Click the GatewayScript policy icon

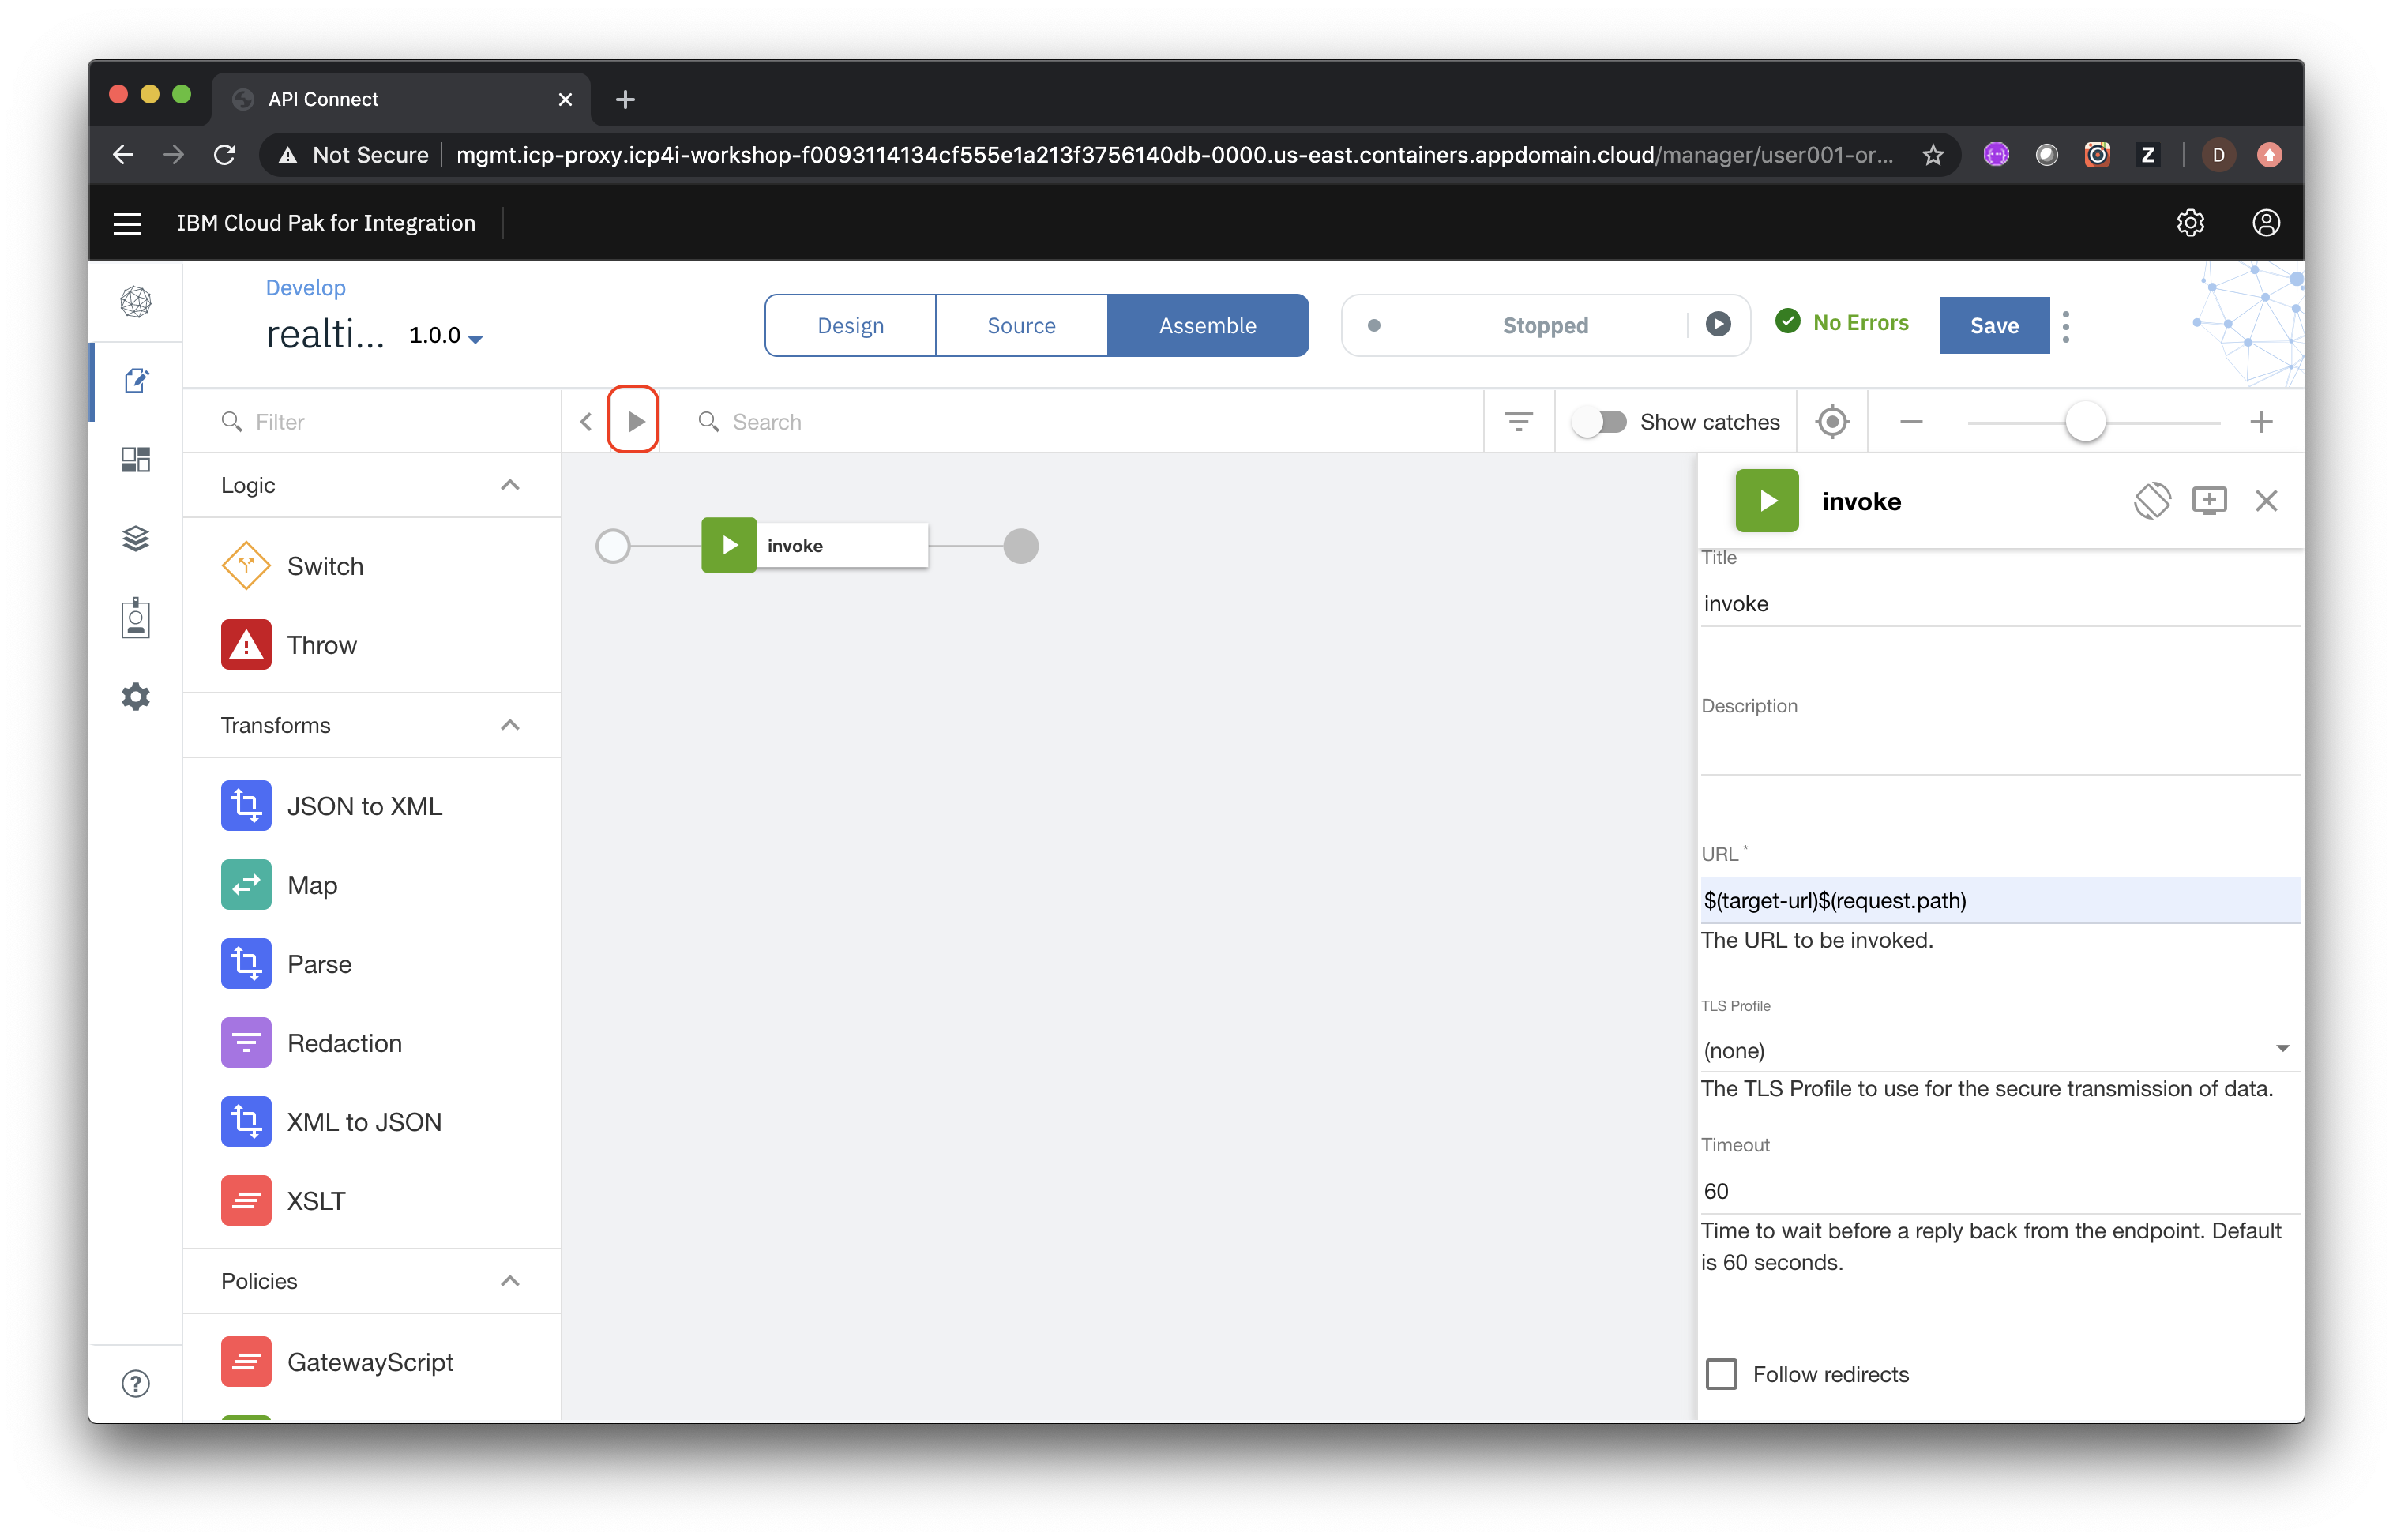point(246,1362)
